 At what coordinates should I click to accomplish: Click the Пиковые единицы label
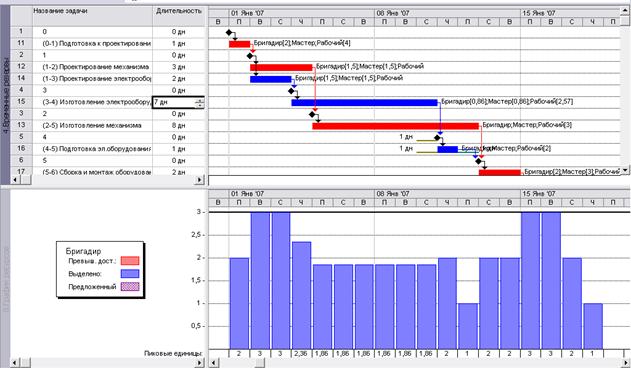click(x=173, y=353)
